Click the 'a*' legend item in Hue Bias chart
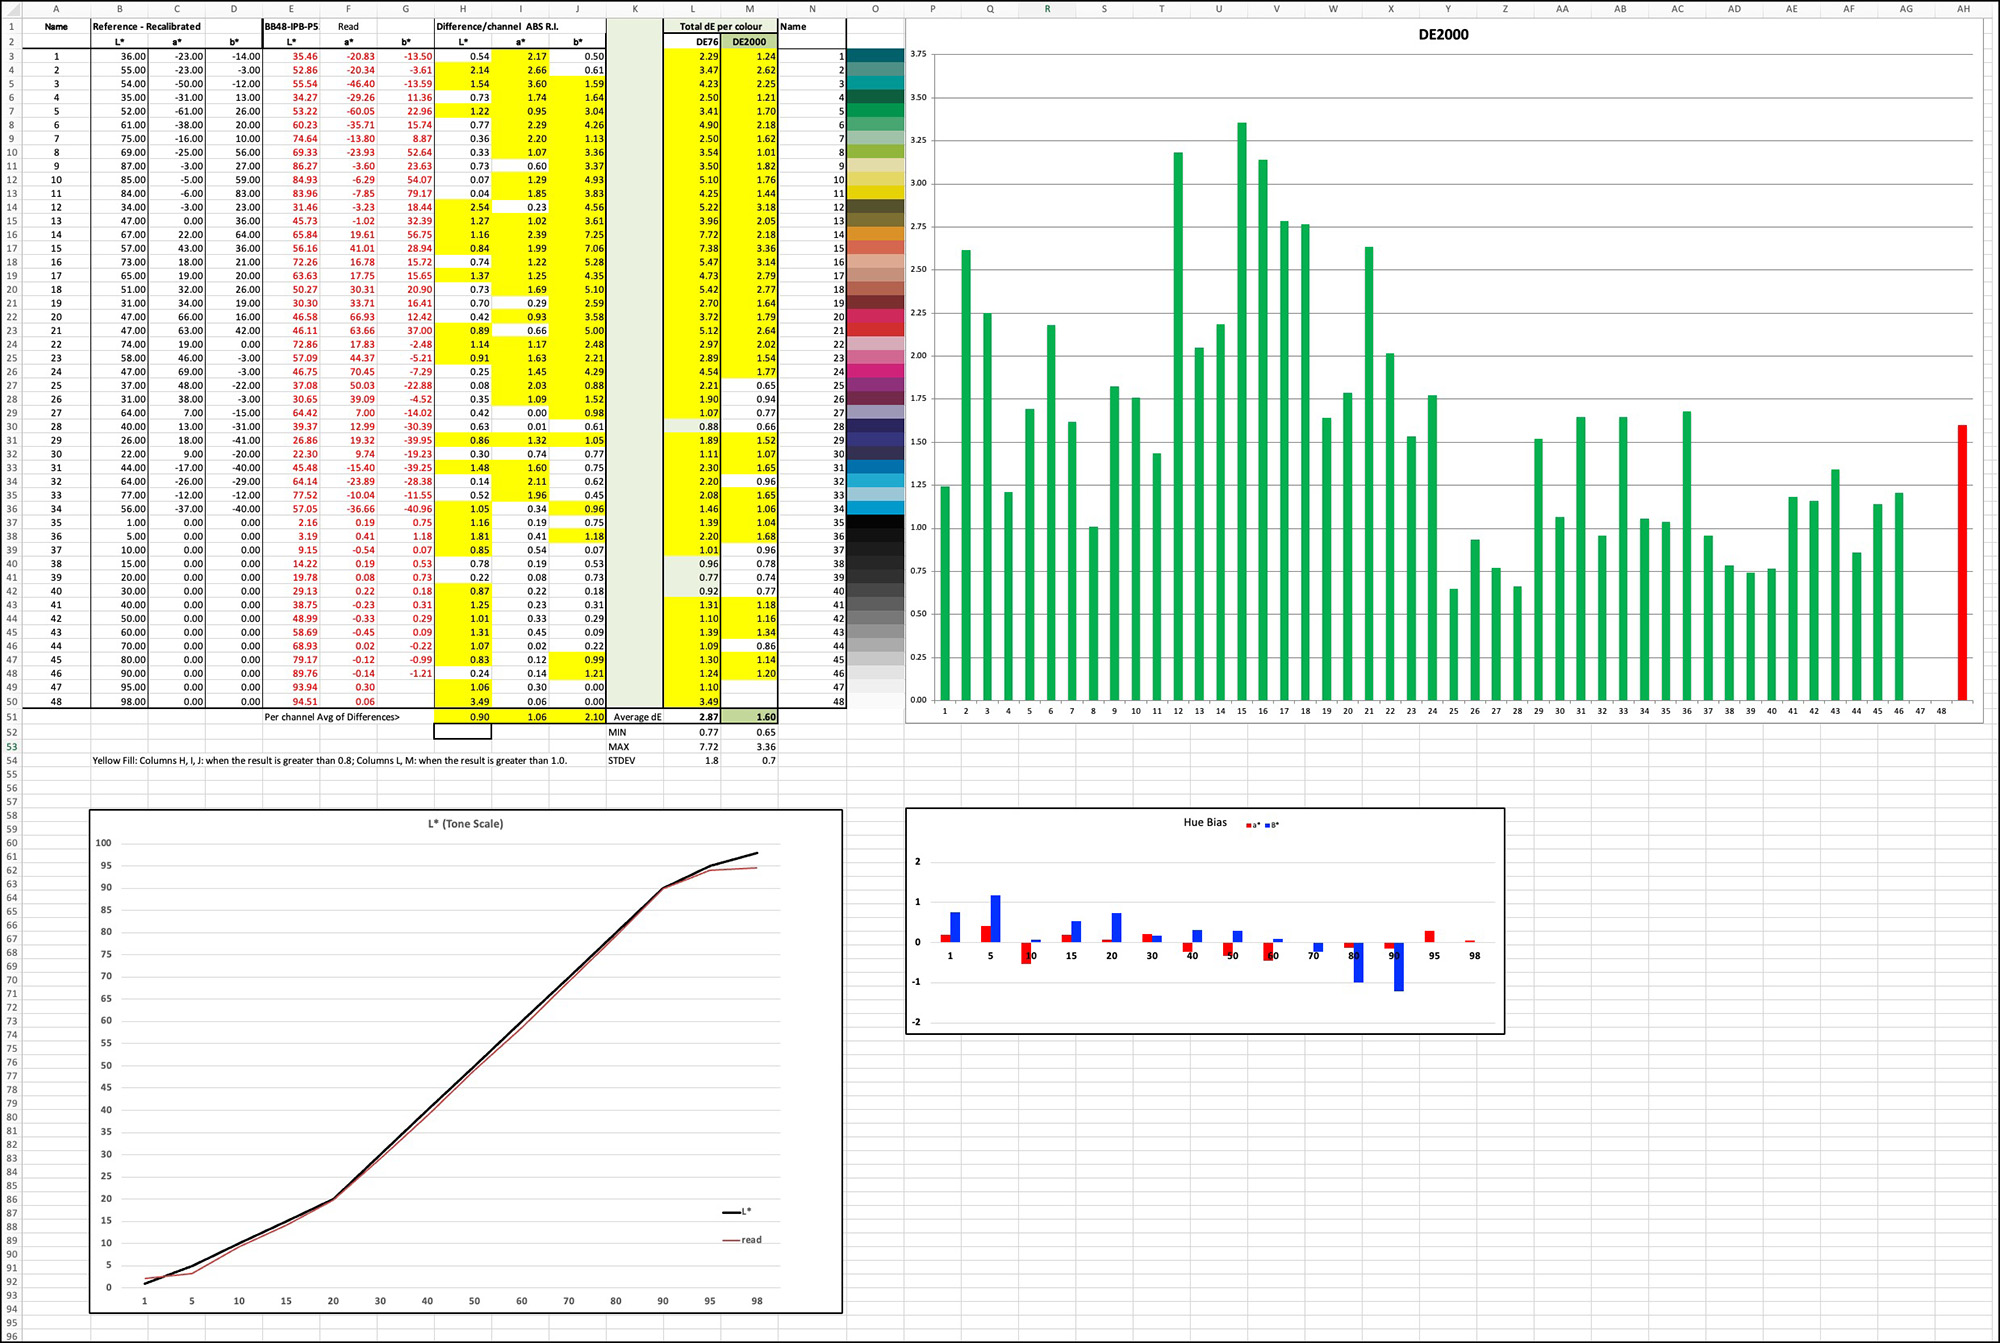The width and height of the screenshot is (2000, 1343). point(1253,823)
